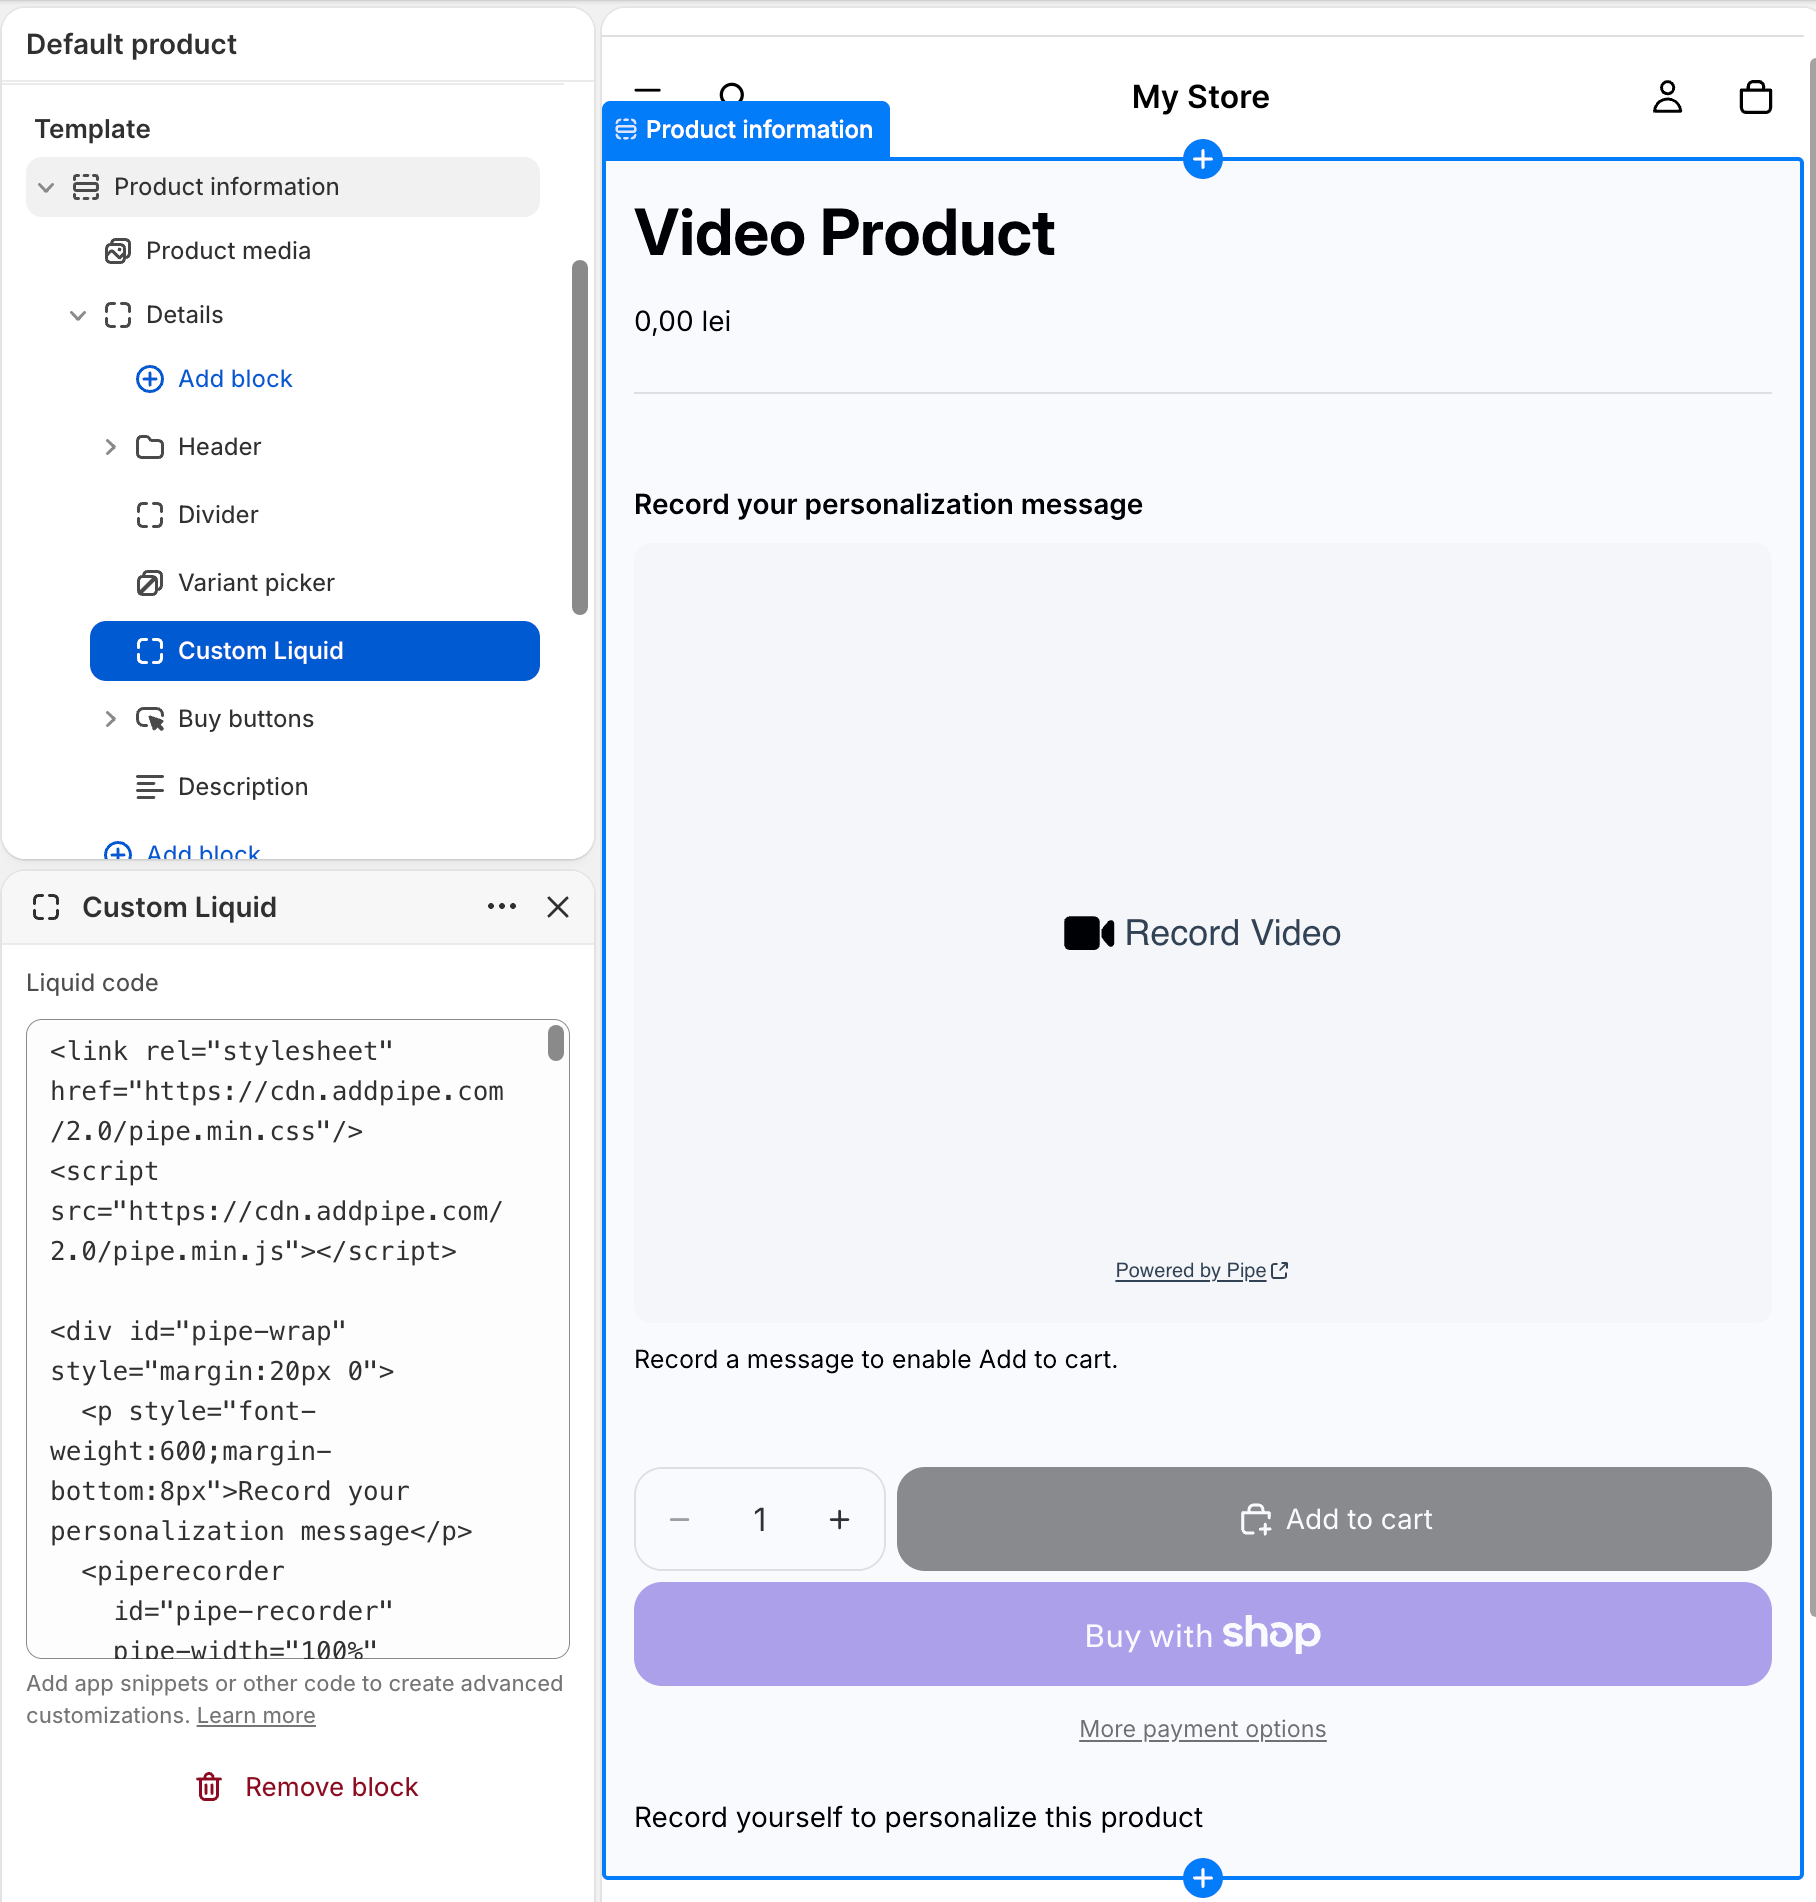Open the store search icon
The width and height of the screenshot is (1816, 1902).
tap(732, 95)
